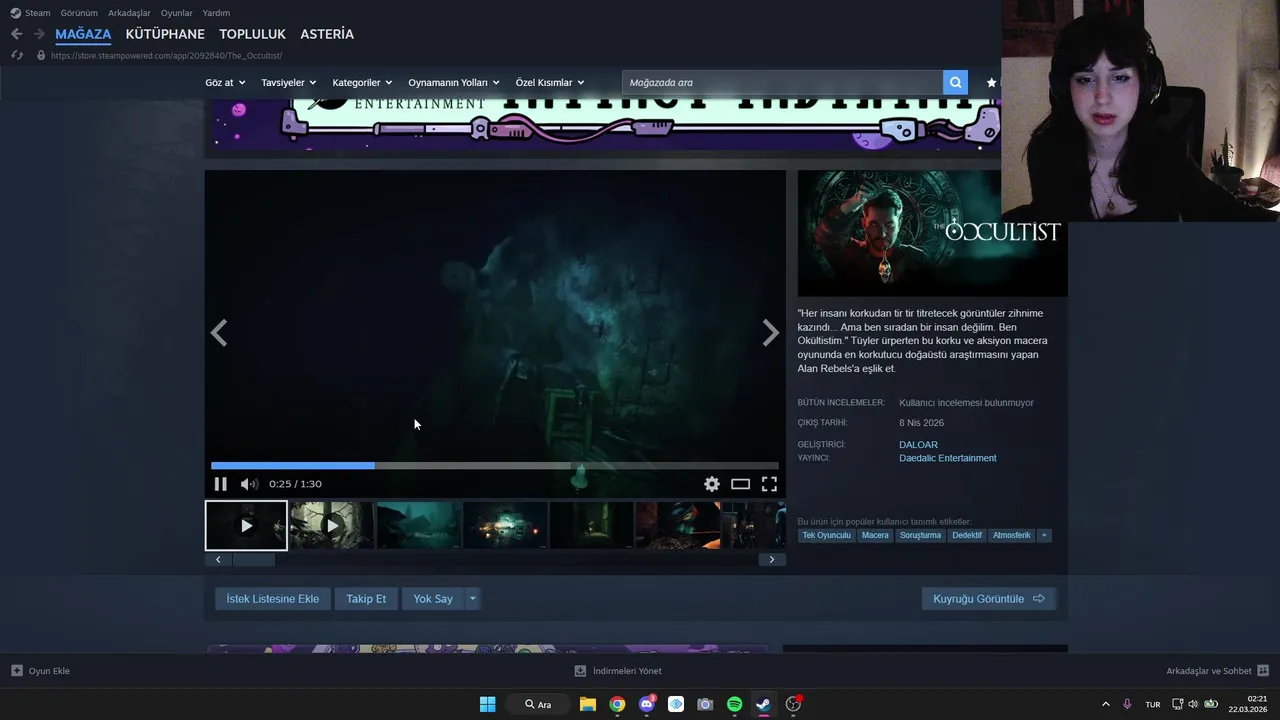1280x720 pixels.
Task: Go to previous media with left arrow
Action: (219, 333)
